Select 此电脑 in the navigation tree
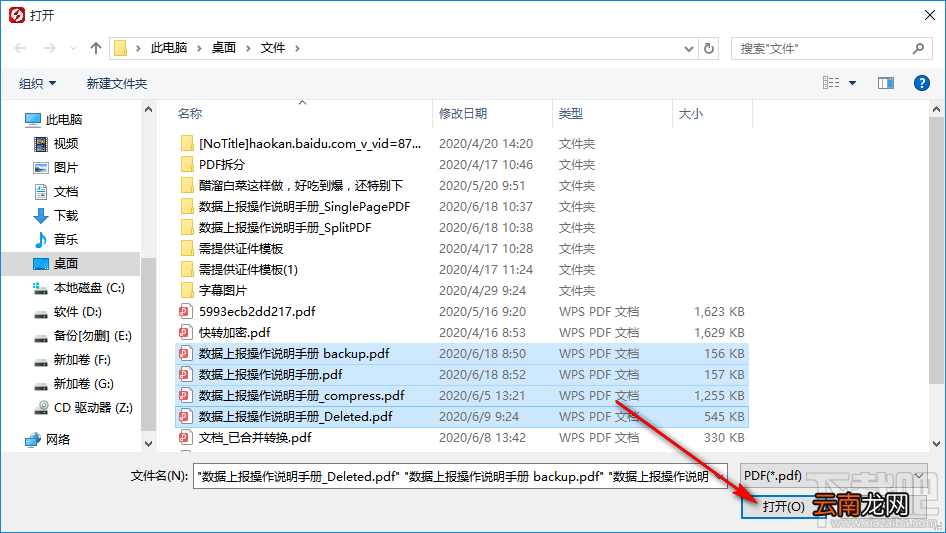Screen dimensions: 946x533 pos(53,120)
